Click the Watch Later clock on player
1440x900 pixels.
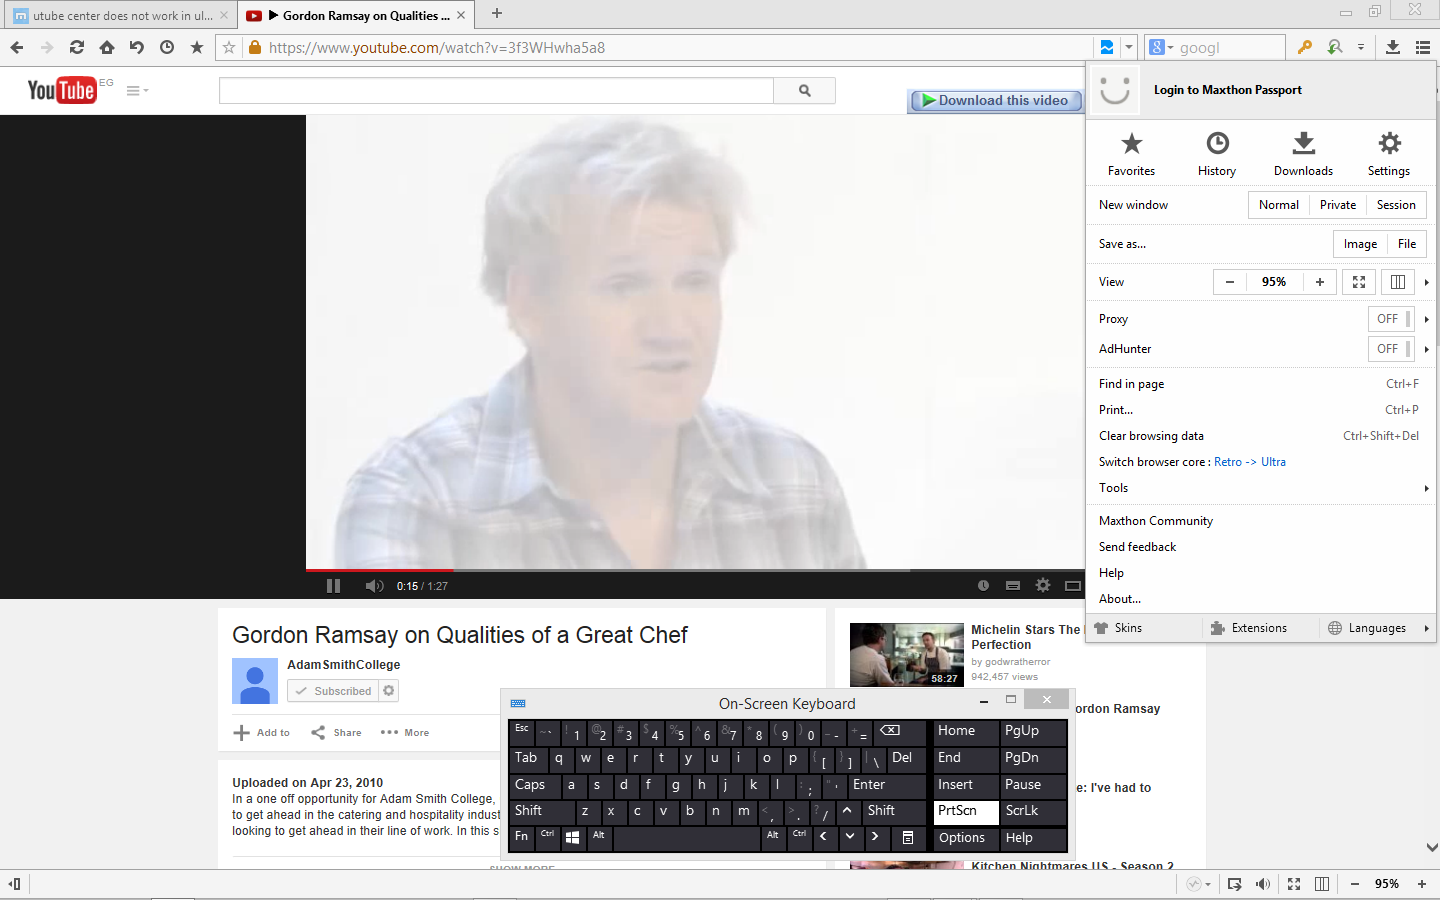coord(983,586)
